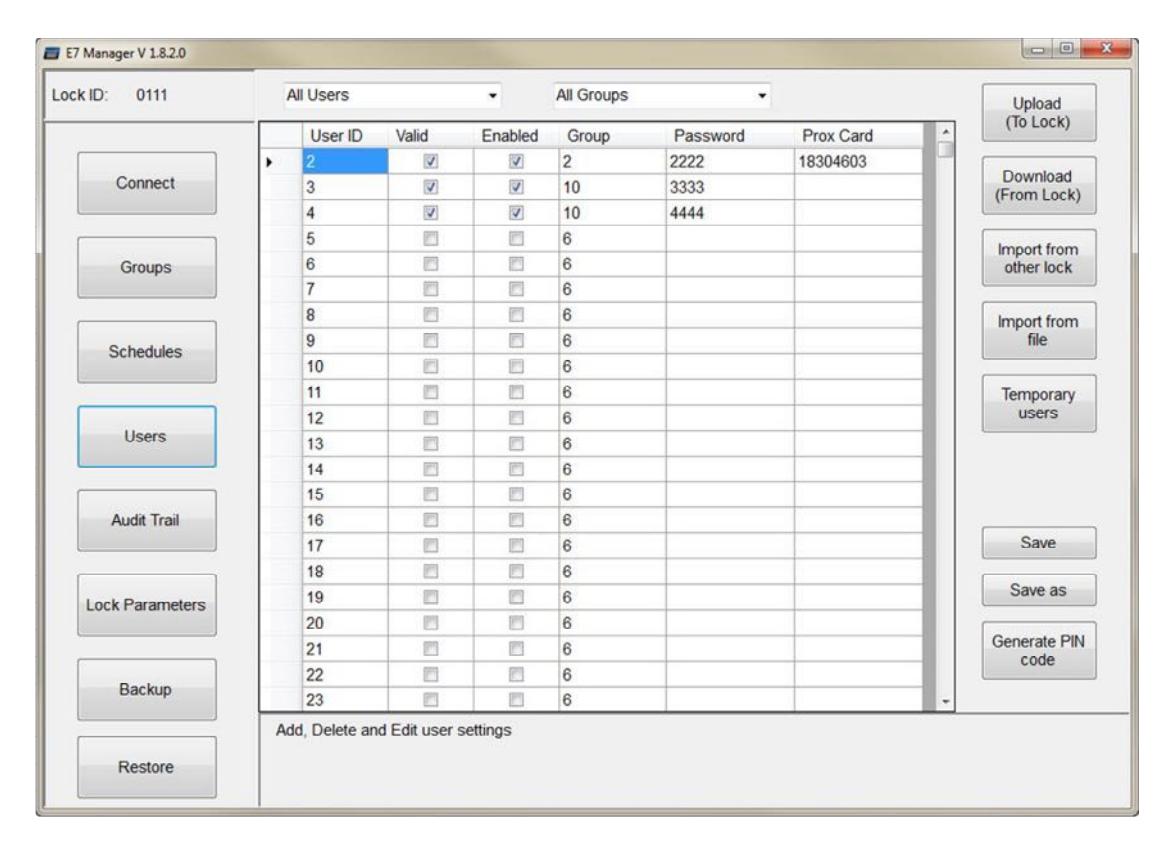Image resolution: width=1171 pixels, height=844 pixels.
Task: Check Valid for user 15
Action: tap(431, 494)
